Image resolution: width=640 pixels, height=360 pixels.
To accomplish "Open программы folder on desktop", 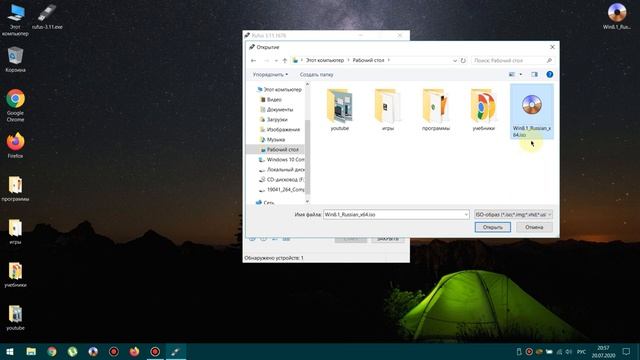I will click(16, 189).
